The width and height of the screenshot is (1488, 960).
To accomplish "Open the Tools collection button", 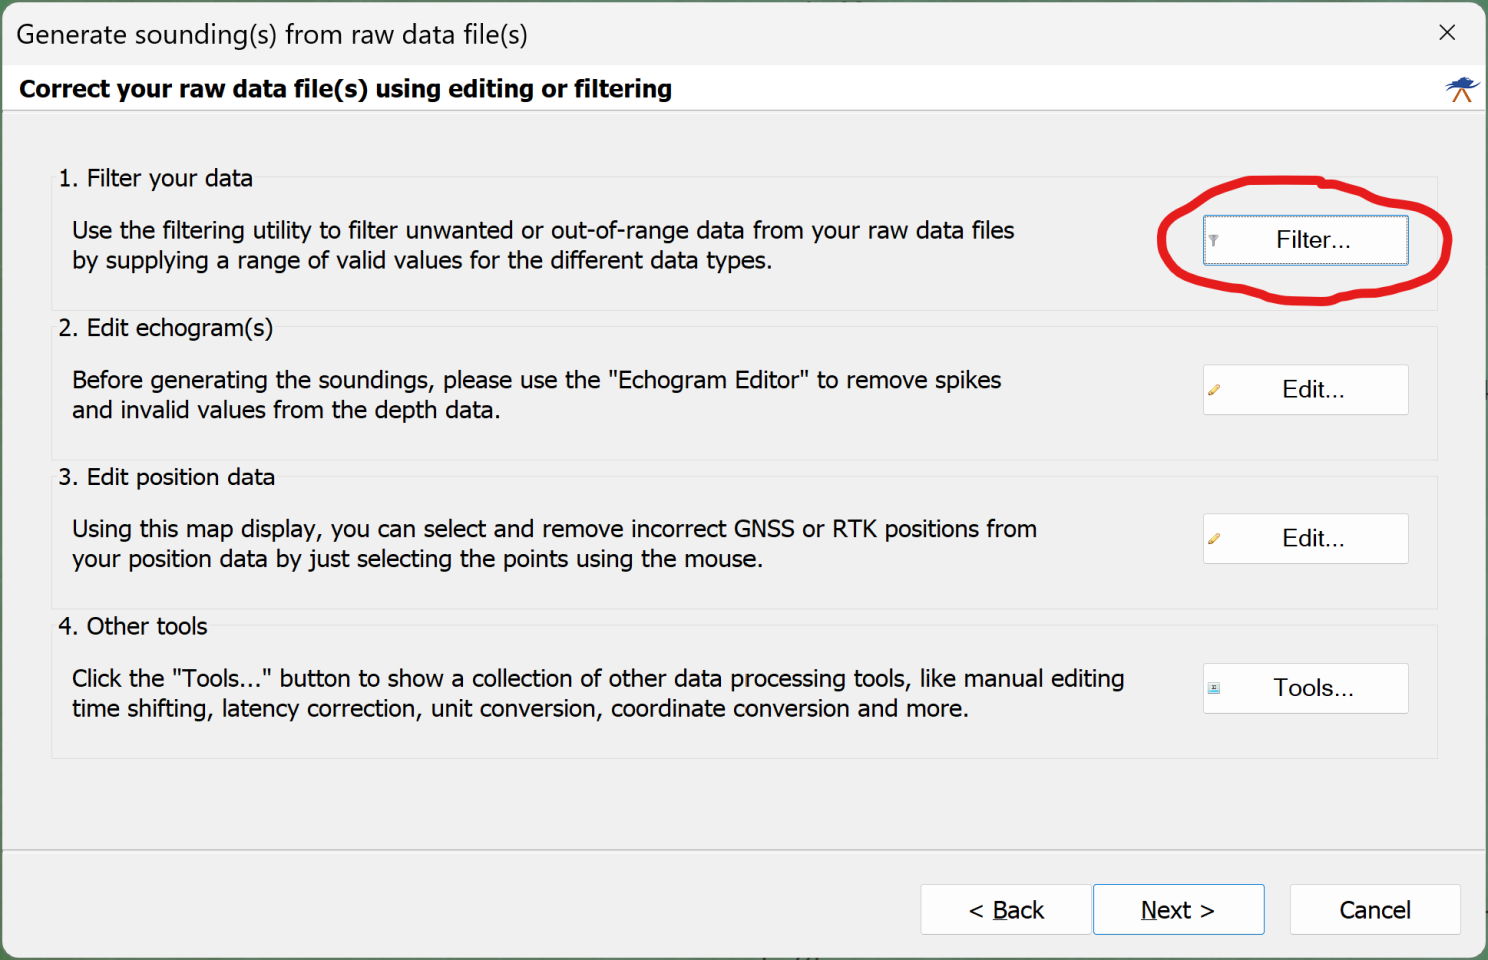I will click(x=1305, y=688).
